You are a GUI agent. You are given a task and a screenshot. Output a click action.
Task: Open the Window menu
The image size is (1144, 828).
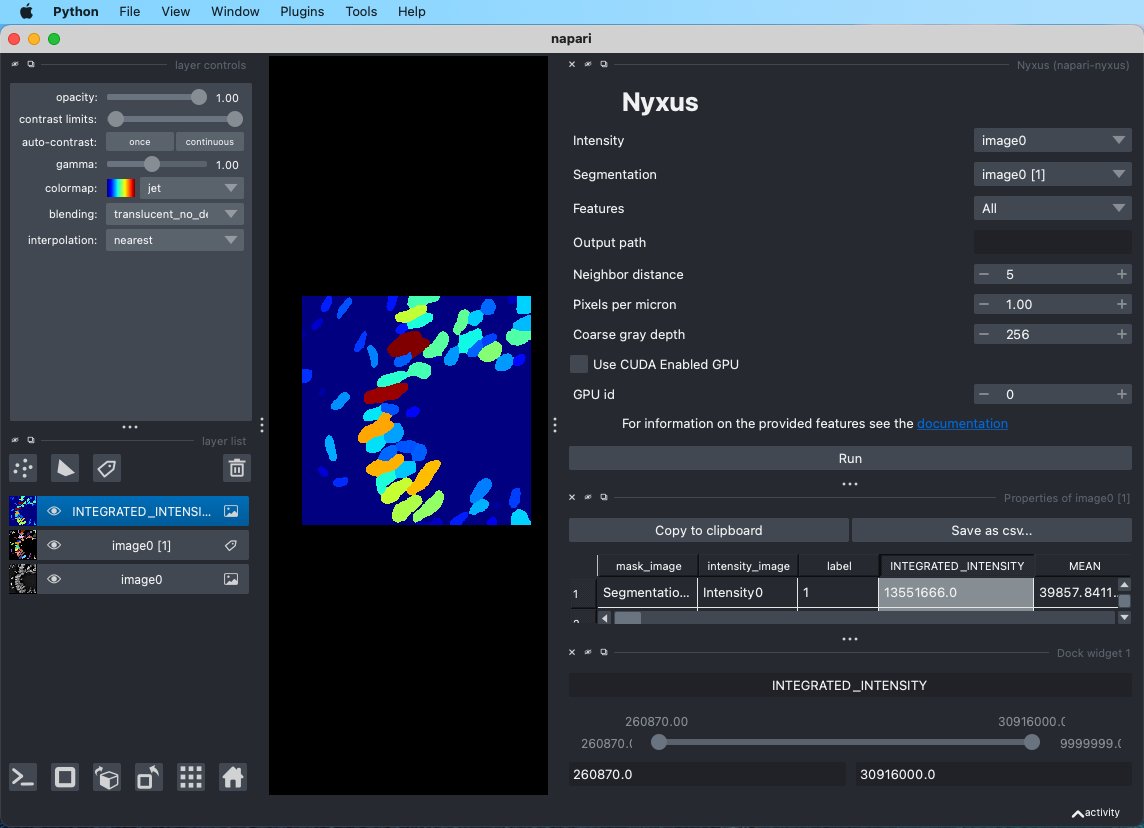pos(235,12)
